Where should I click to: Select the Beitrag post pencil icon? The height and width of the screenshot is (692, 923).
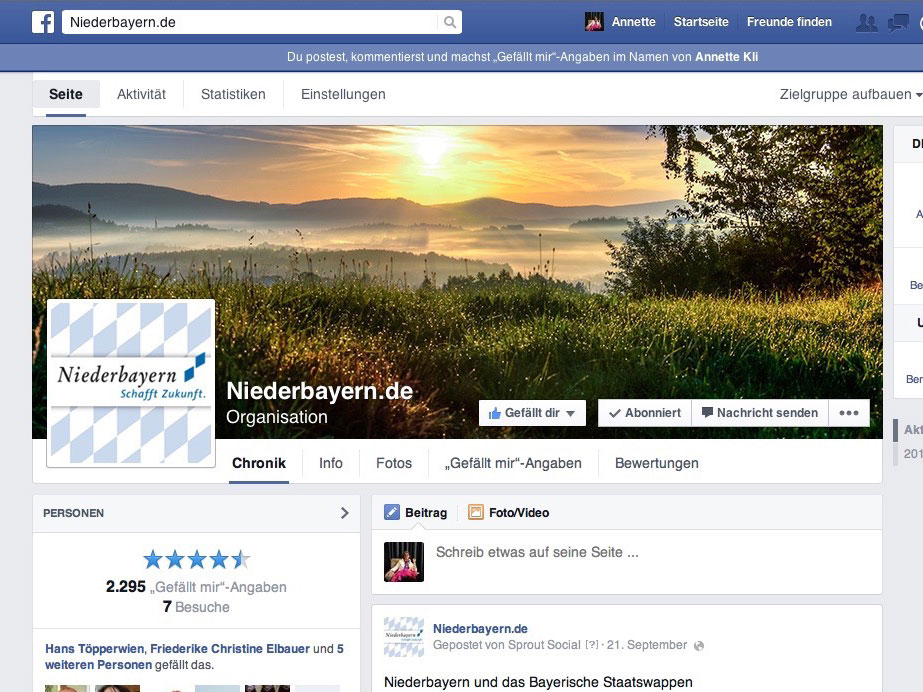[x=392, y=513]
